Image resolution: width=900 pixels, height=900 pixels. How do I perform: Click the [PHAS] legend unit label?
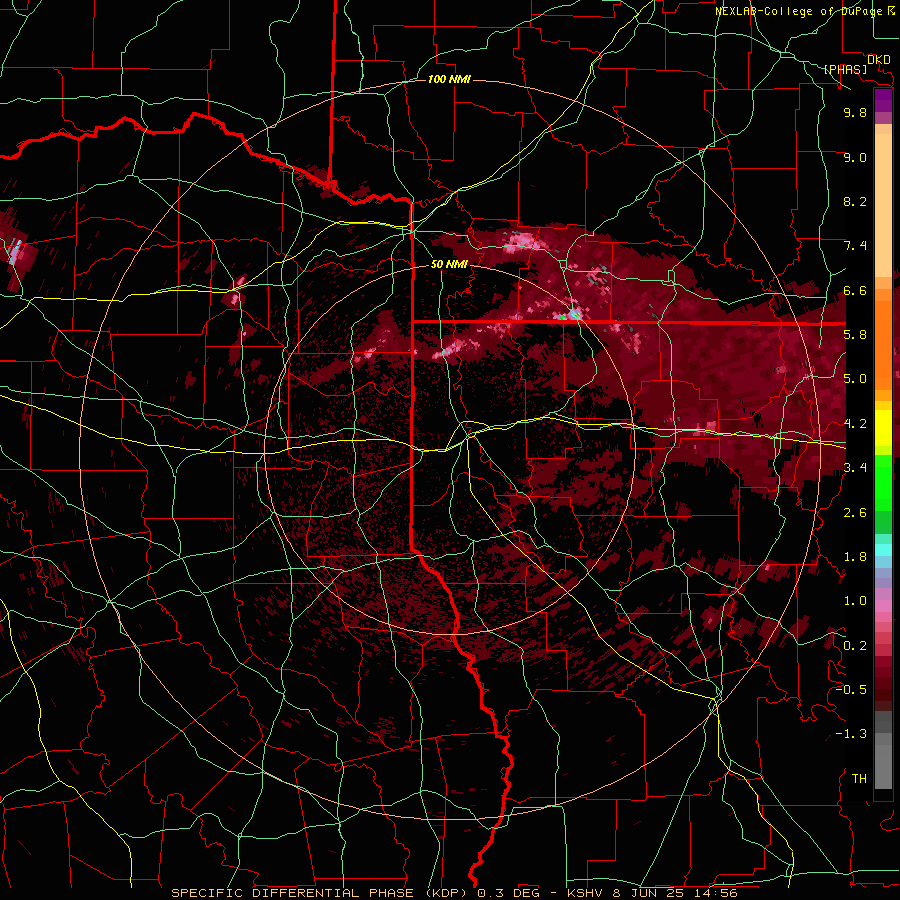(845, 70)
